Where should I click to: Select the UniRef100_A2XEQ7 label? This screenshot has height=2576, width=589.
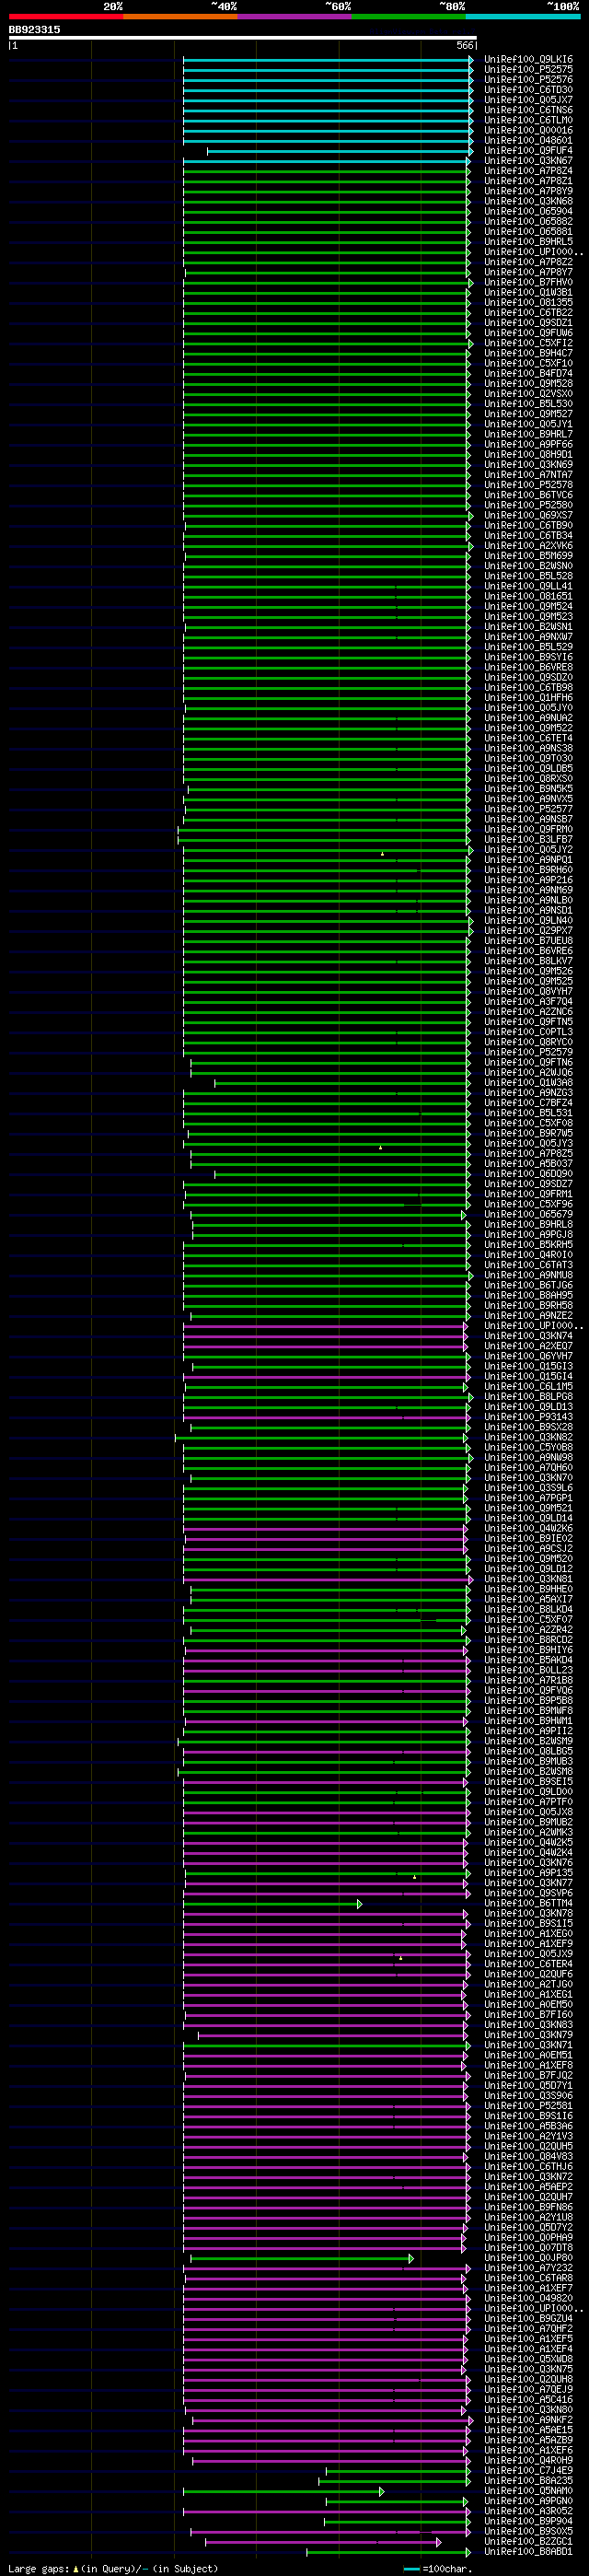pyautogui.click(x=529, y=1346)
